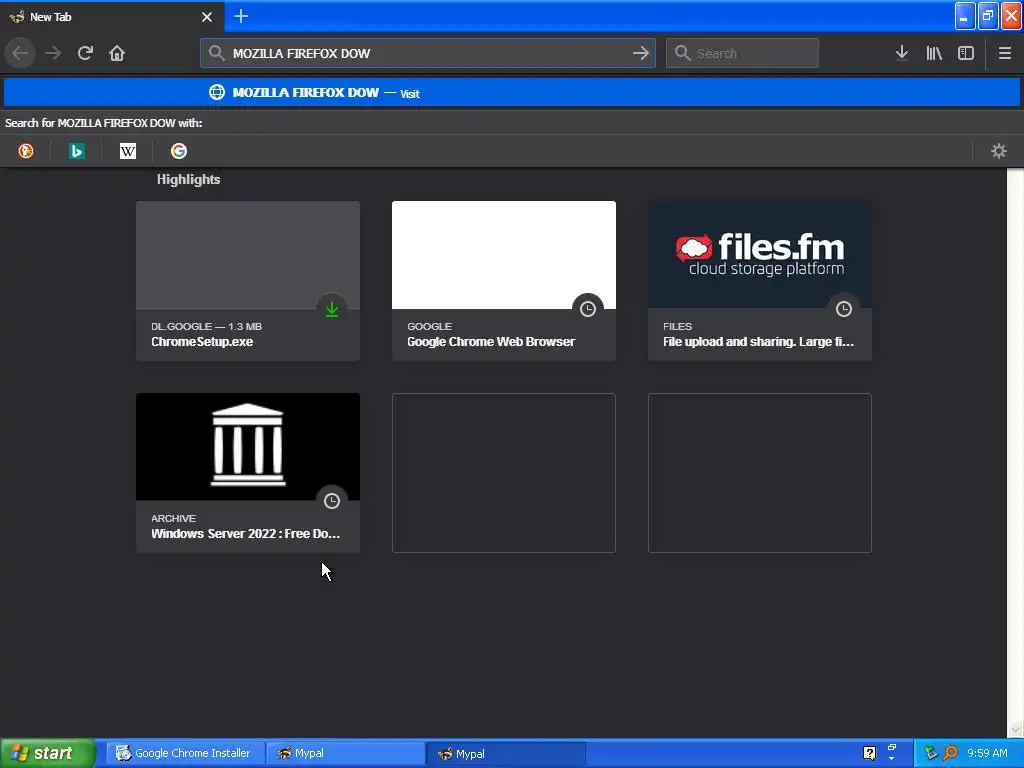Click the Highlights section heading
Viewport: 1024px width, 768px height.
[x=188, y=180]
